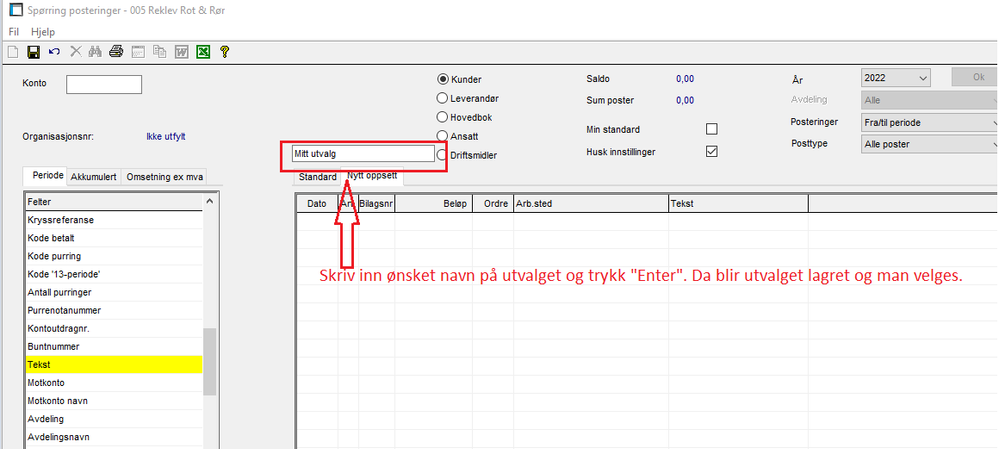Screen dimensions: 999x449
Task: Click the Word export icon
Action: point(182,52)
